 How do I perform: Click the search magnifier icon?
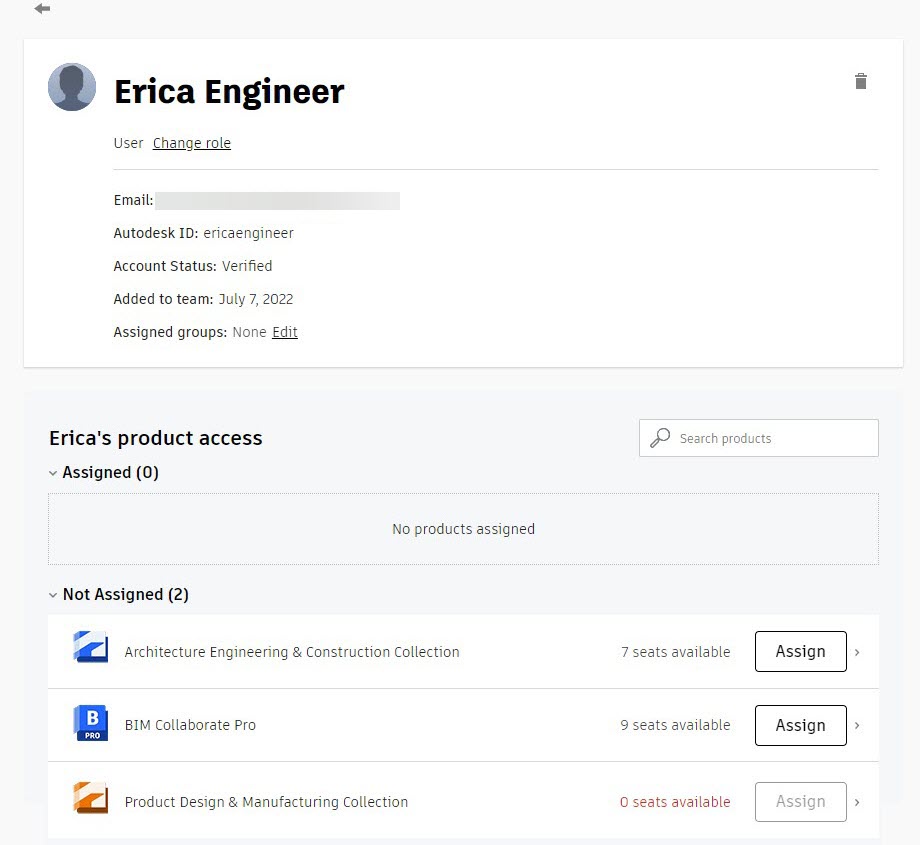[x=660, y=438]
